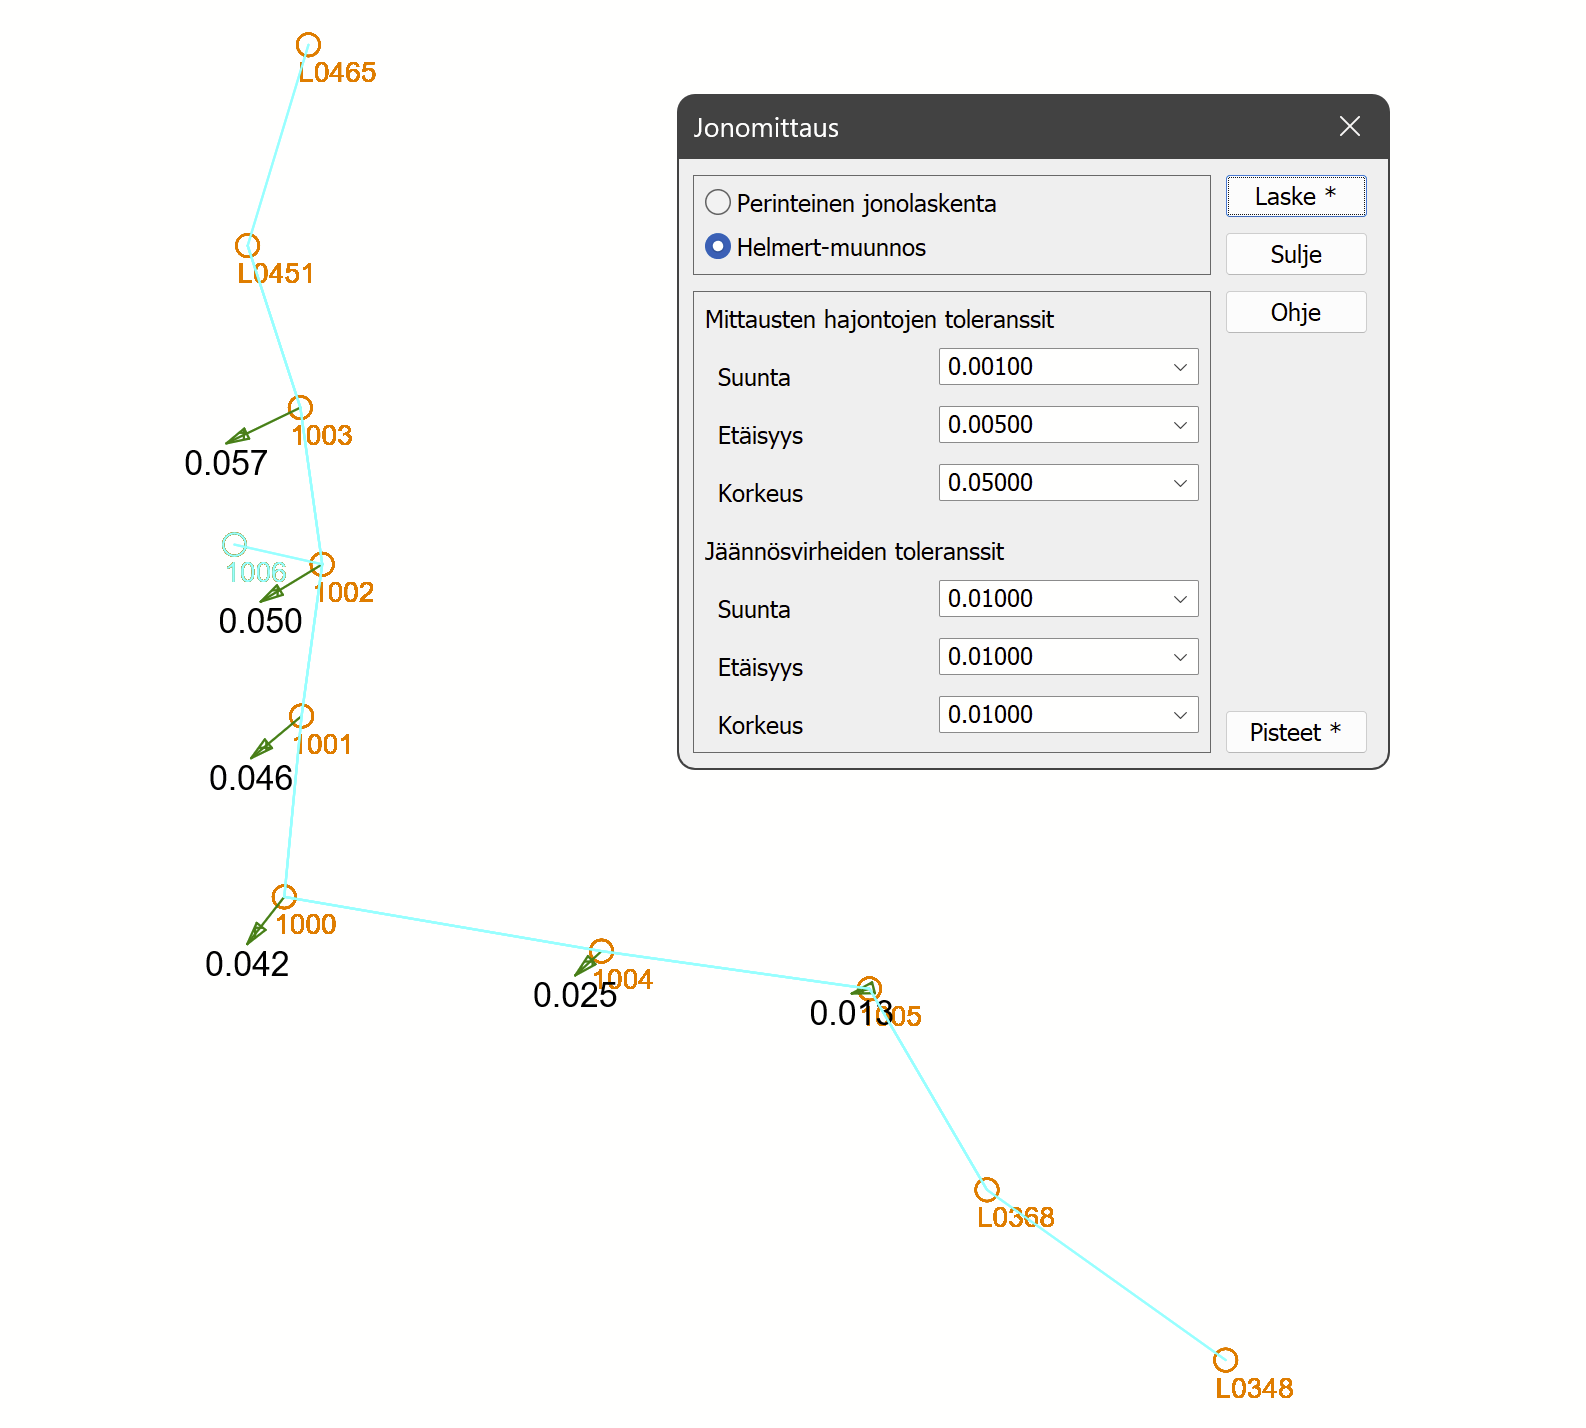This screenshot has height=1428, width=1586.
Task: Click the L0348 point circle
Action: [1225, 1360]
